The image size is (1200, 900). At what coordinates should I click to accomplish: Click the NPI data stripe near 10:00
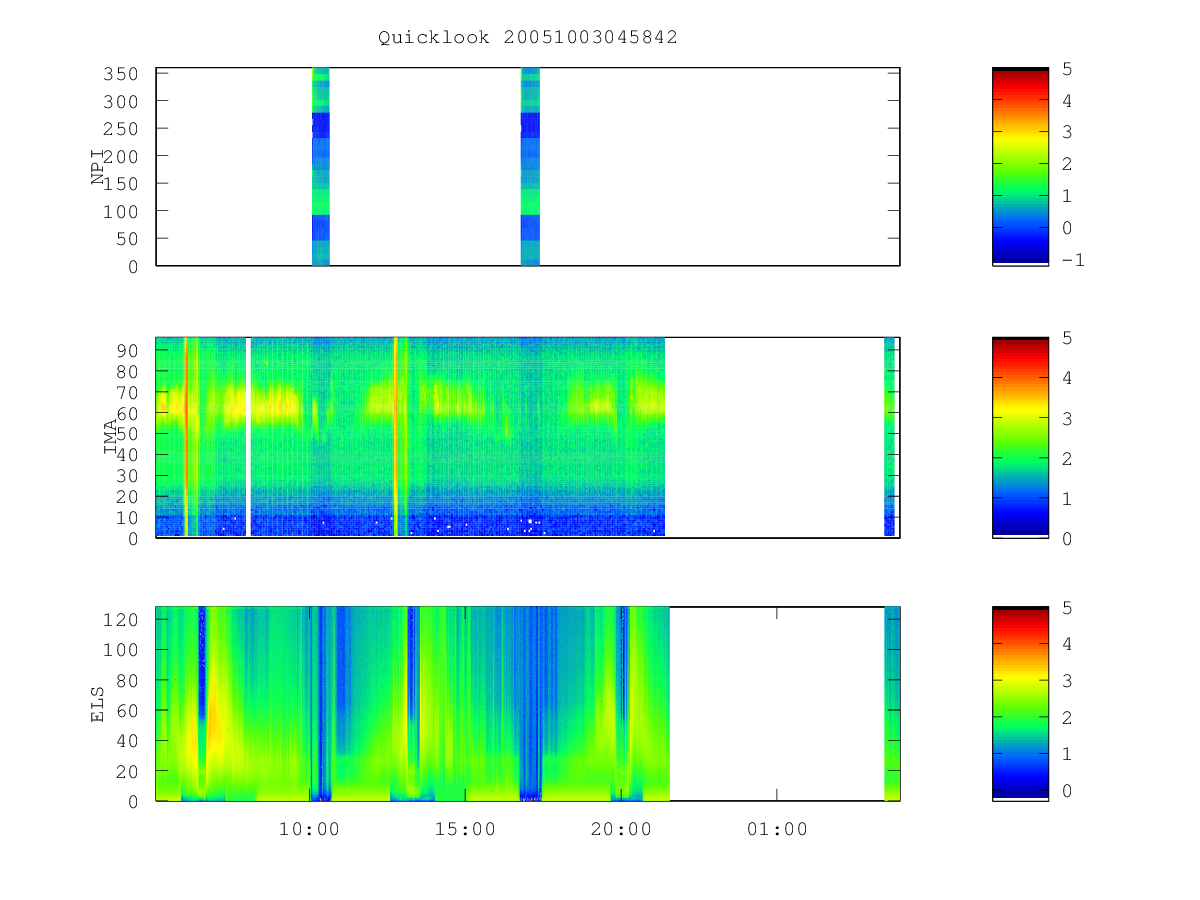click(320, 166)
